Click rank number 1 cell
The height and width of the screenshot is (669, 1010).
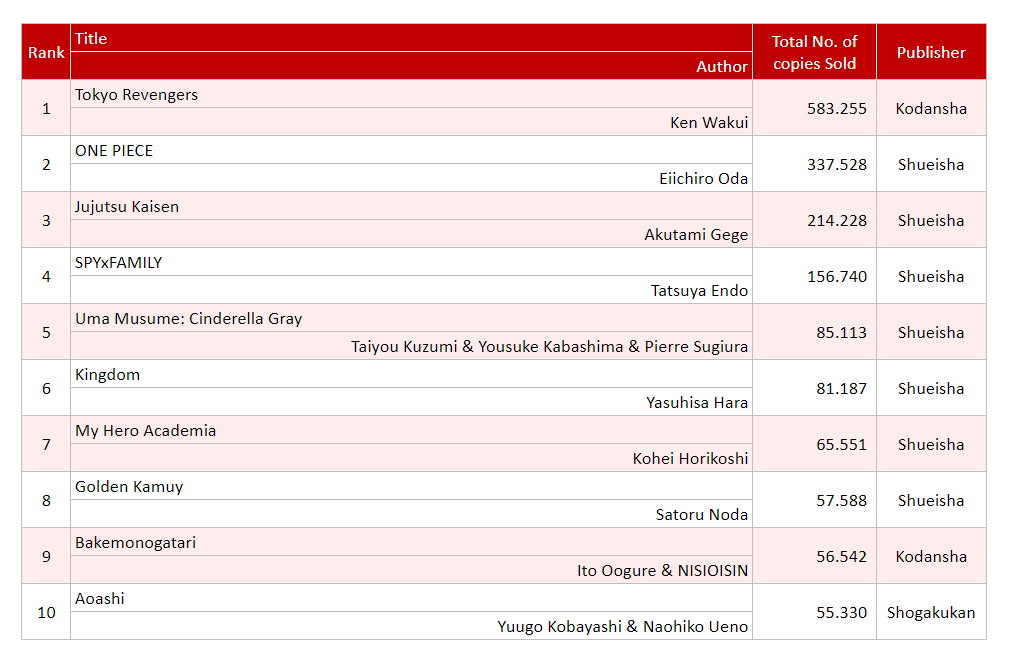pos(46,108)
